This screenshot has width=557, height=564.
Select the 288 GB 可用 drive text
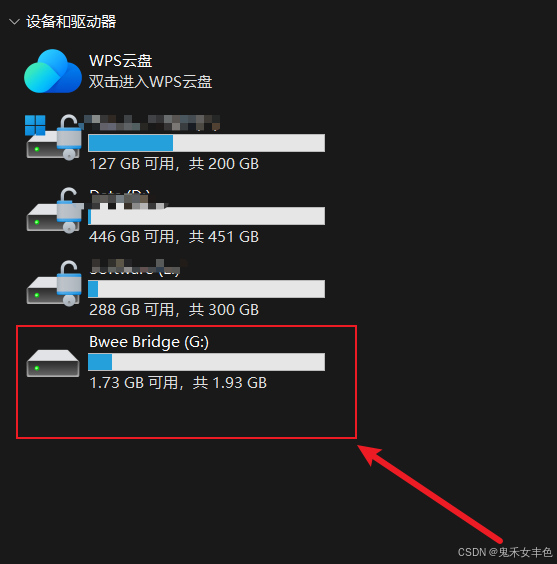(x=174, y=310)
